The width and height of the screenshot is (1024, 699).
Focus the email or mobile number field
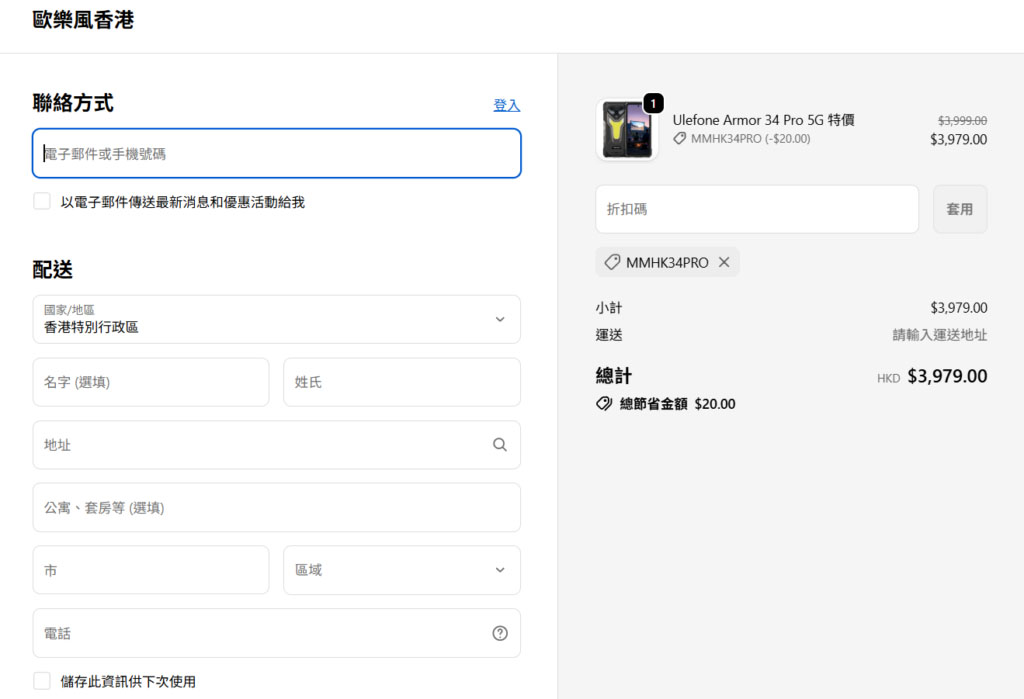pos(276,154)
